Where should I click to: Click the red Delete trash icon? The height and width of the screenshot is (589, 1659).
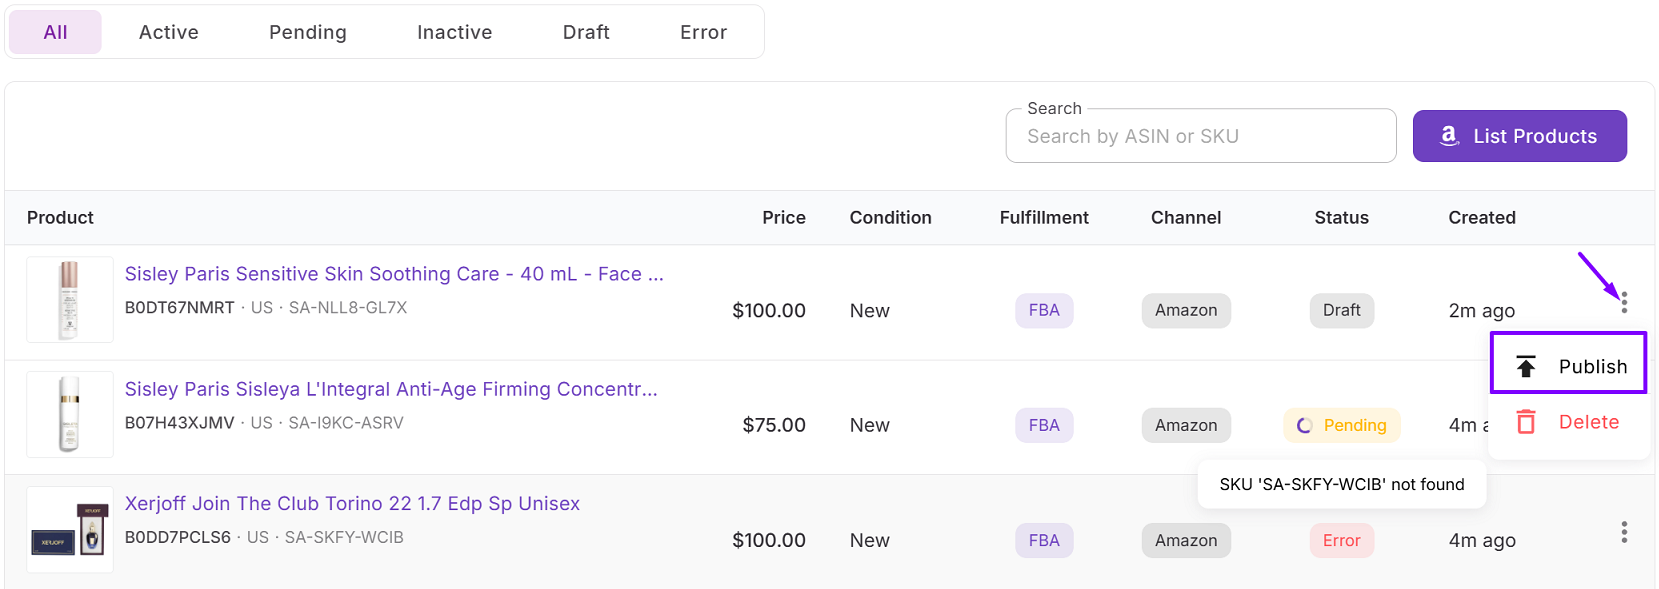pos(1525,422)
